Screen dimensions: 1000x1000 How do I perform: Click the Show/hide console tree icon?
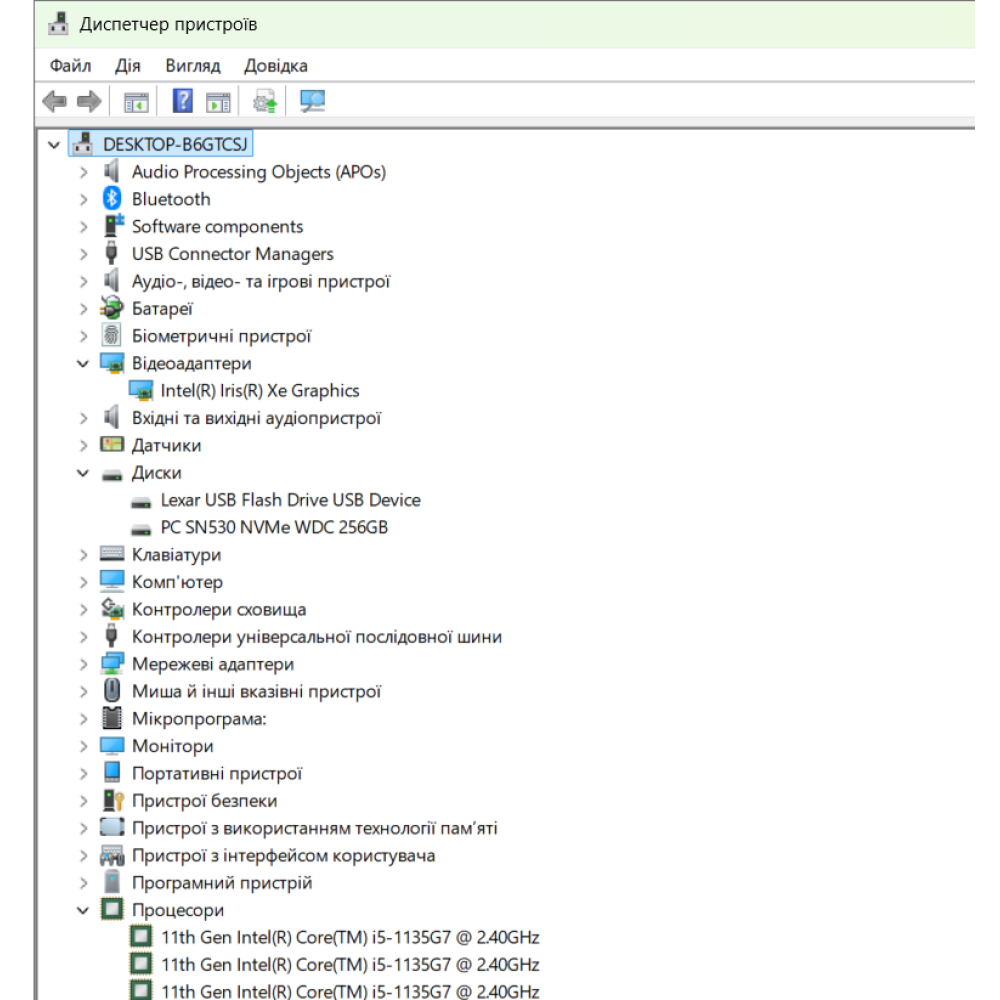pyautogui.click(x=136, y=102)
